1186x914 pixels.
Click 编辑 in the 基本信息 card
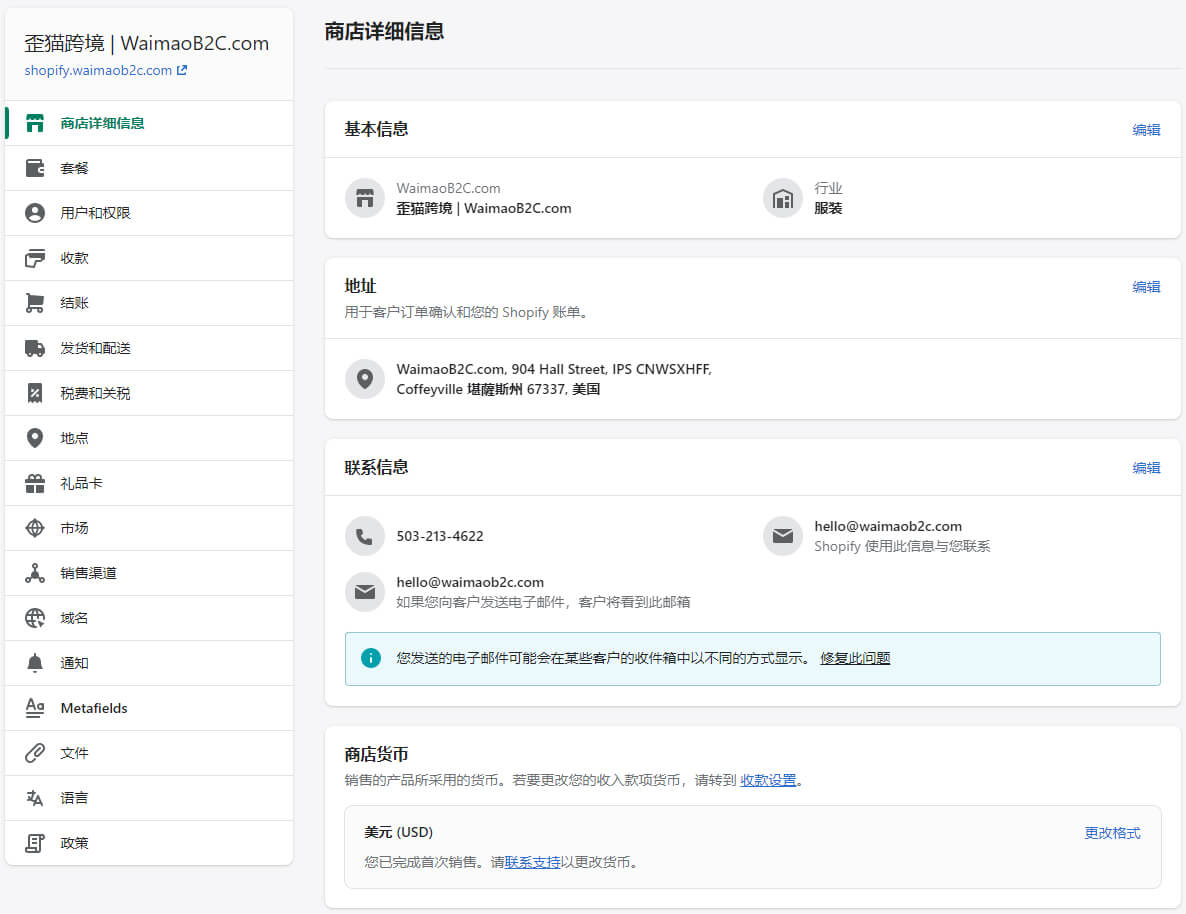click(1146, 130)
